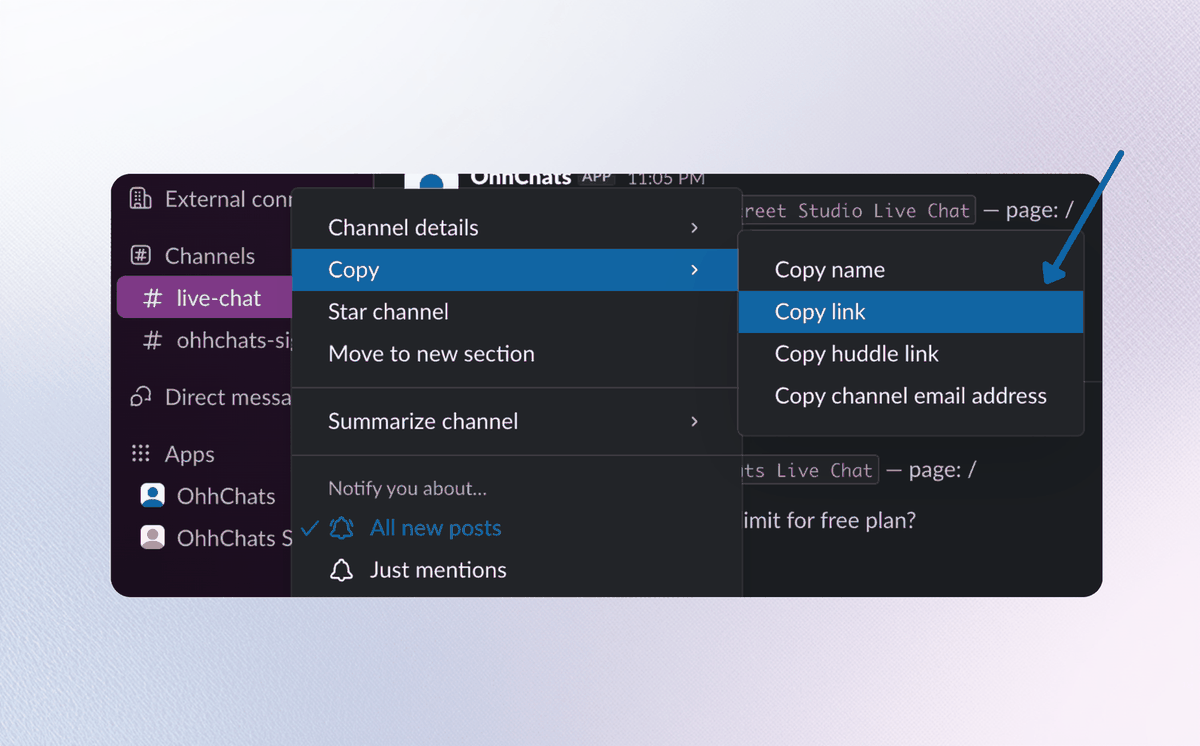Expand Summarize channel submenu chevron
The image size is (1200, 746).
pyautogui.click(x=694, y=421)
